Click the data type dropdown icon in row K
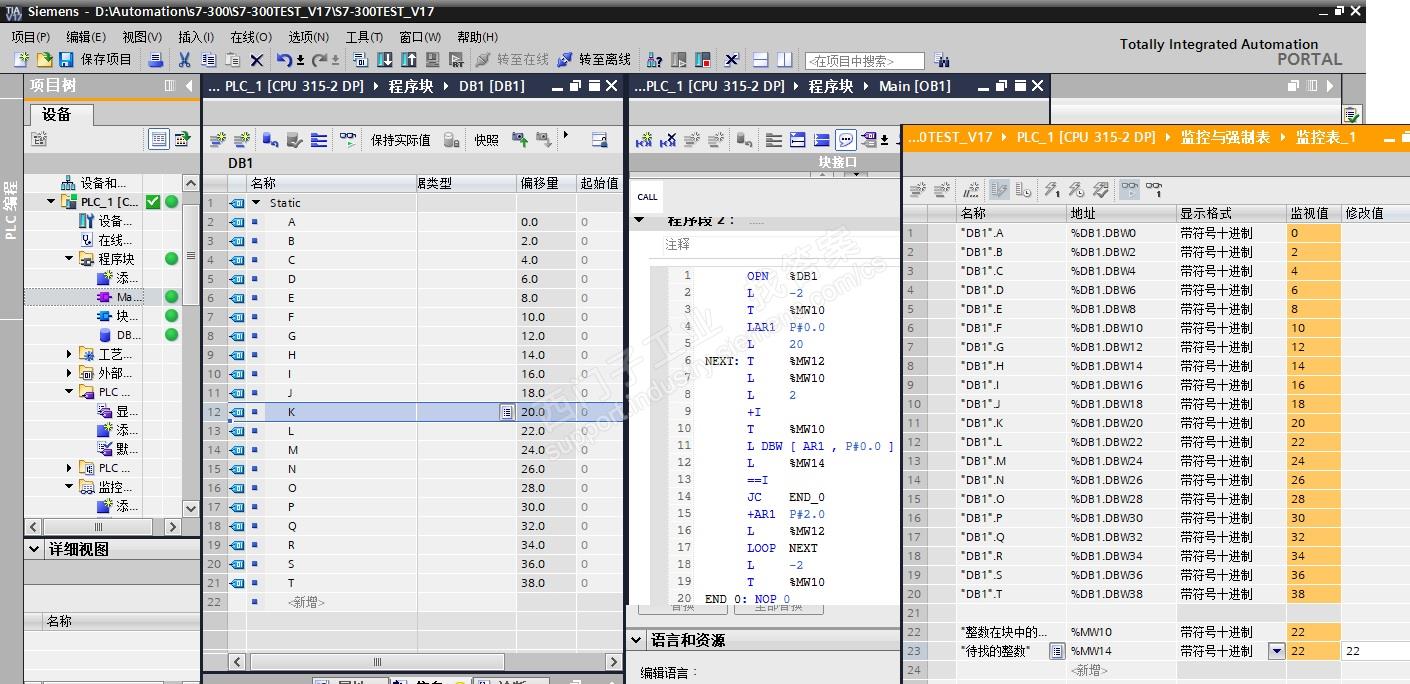 click(x=507, y=412)
